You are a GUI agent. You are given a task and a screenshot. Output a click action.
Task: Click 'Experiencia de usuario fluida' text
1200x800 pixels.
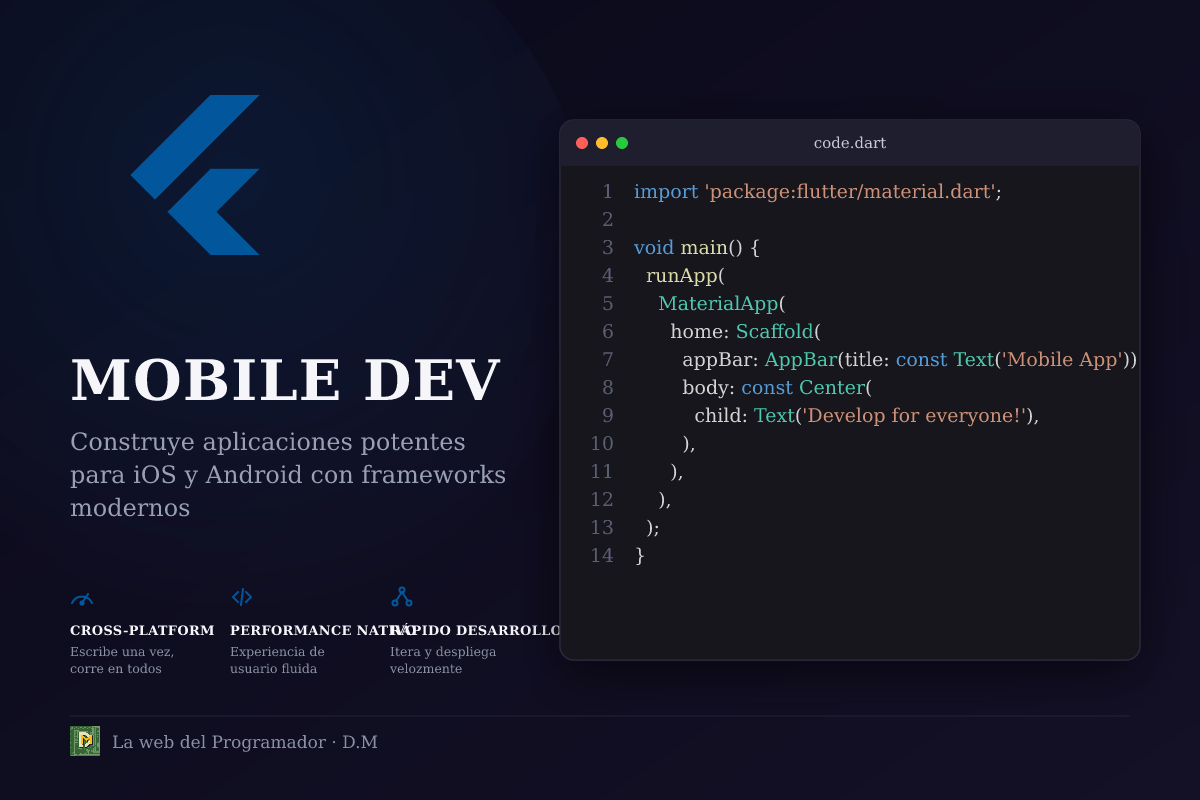(x=277, y=660)
